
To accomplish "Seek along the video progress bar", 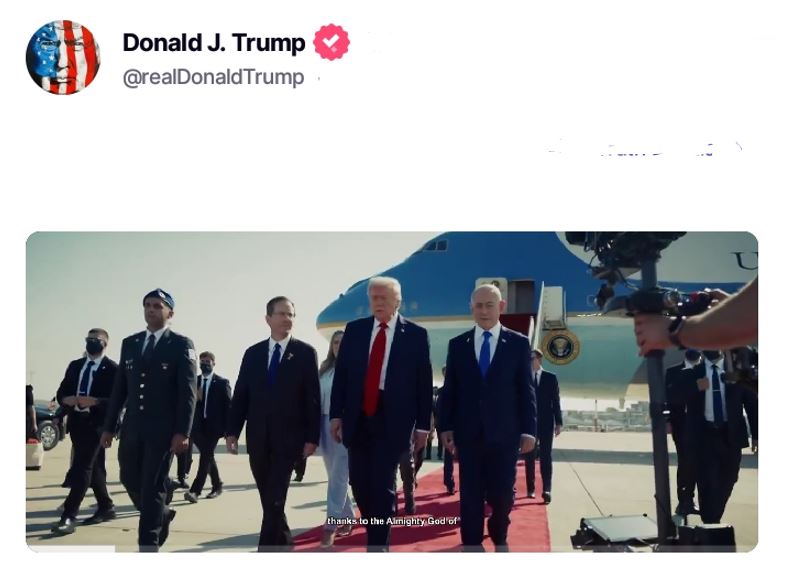I will click(x=392, y=549).
